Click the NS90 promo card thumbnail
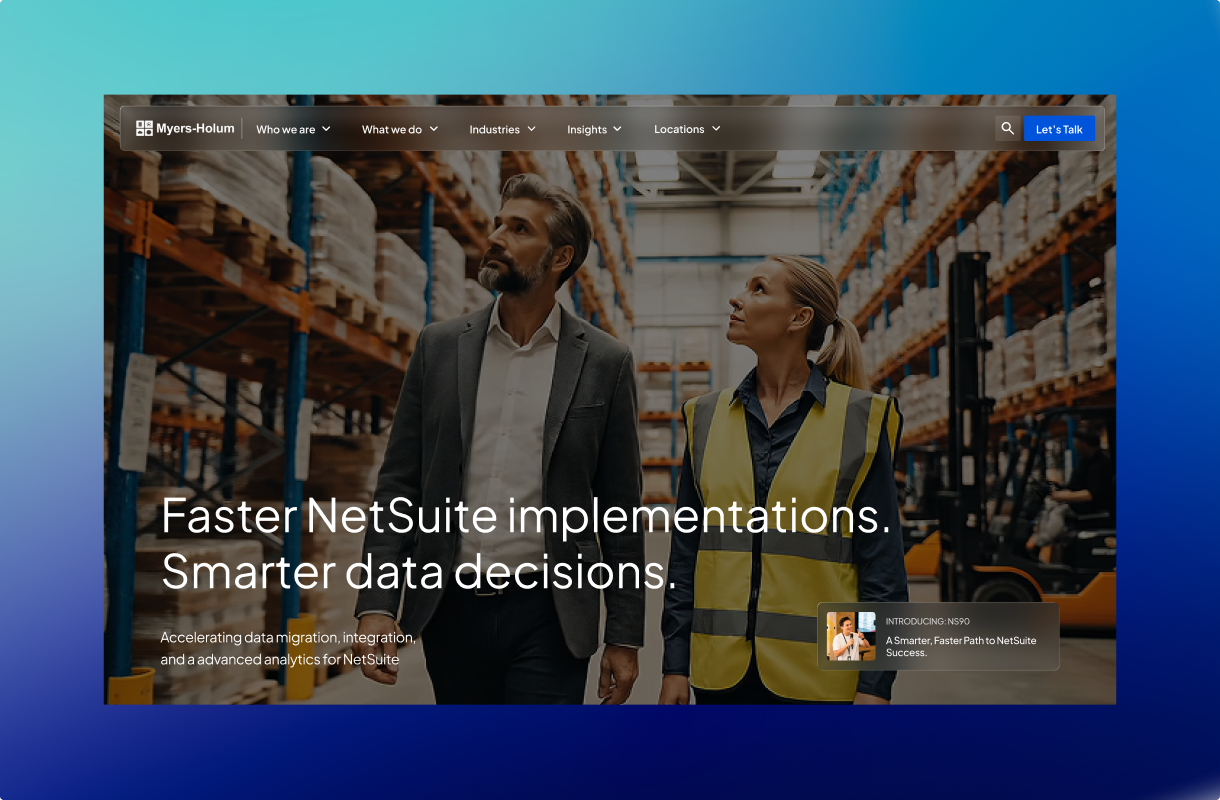 851,636
